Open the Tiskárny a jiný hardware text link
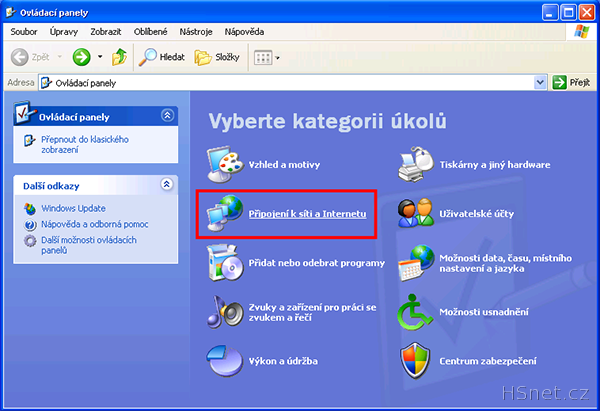 (x=495, y=165)
